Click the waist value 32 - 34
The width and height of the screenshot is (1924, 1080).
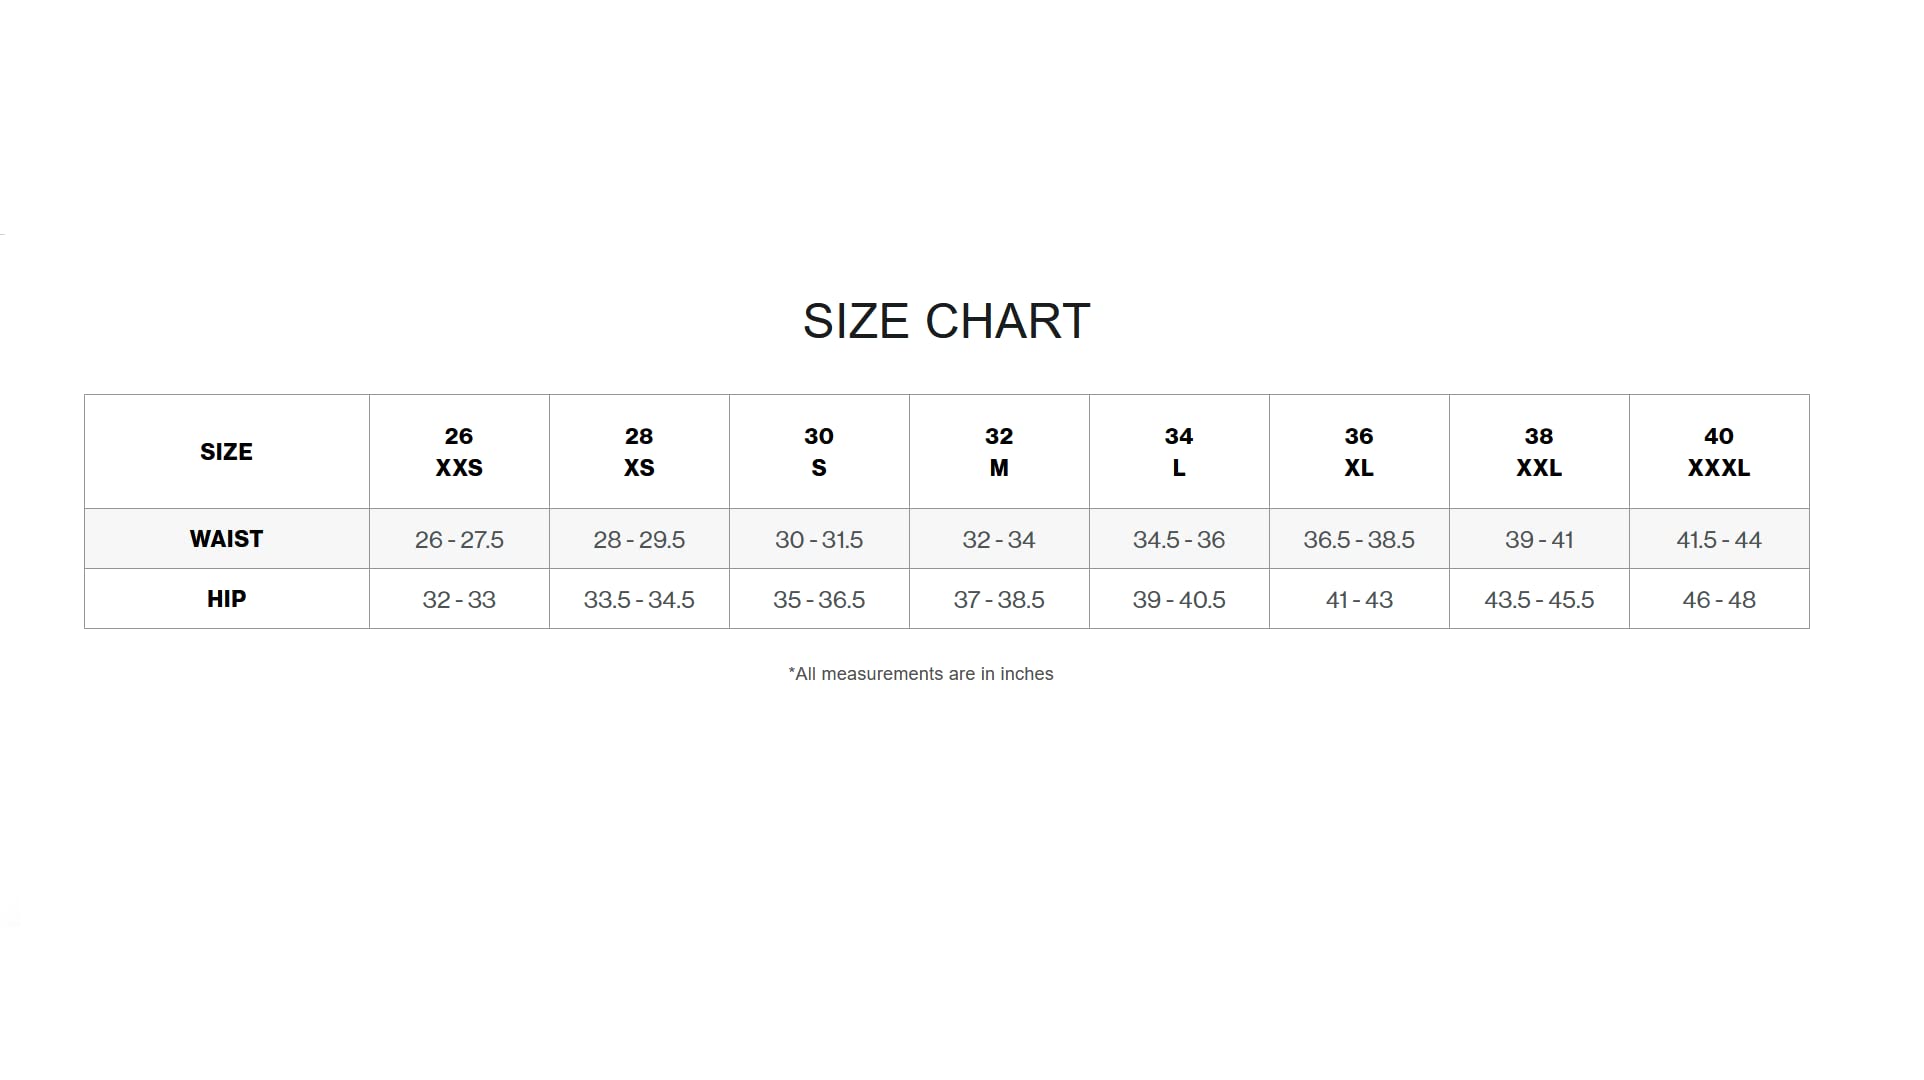point(999,540)
